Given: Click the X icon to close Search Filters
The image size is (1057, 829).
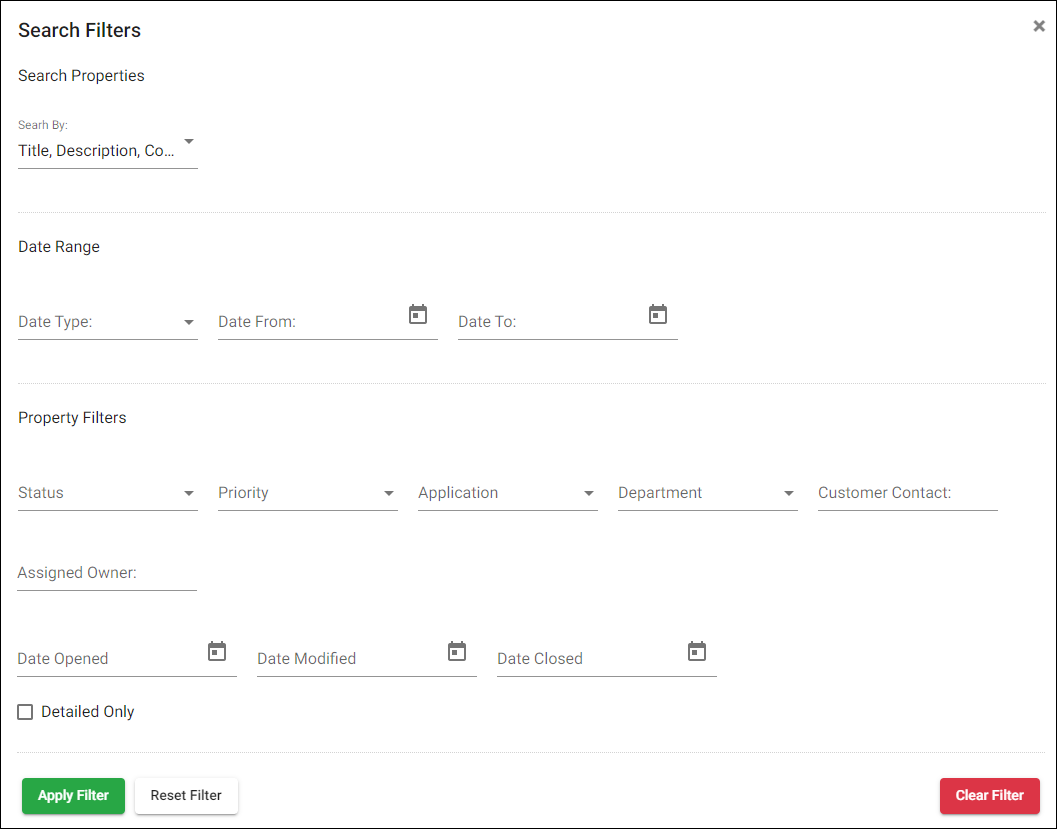Looking at the screenshot, I should click(x=1039, y=26).
